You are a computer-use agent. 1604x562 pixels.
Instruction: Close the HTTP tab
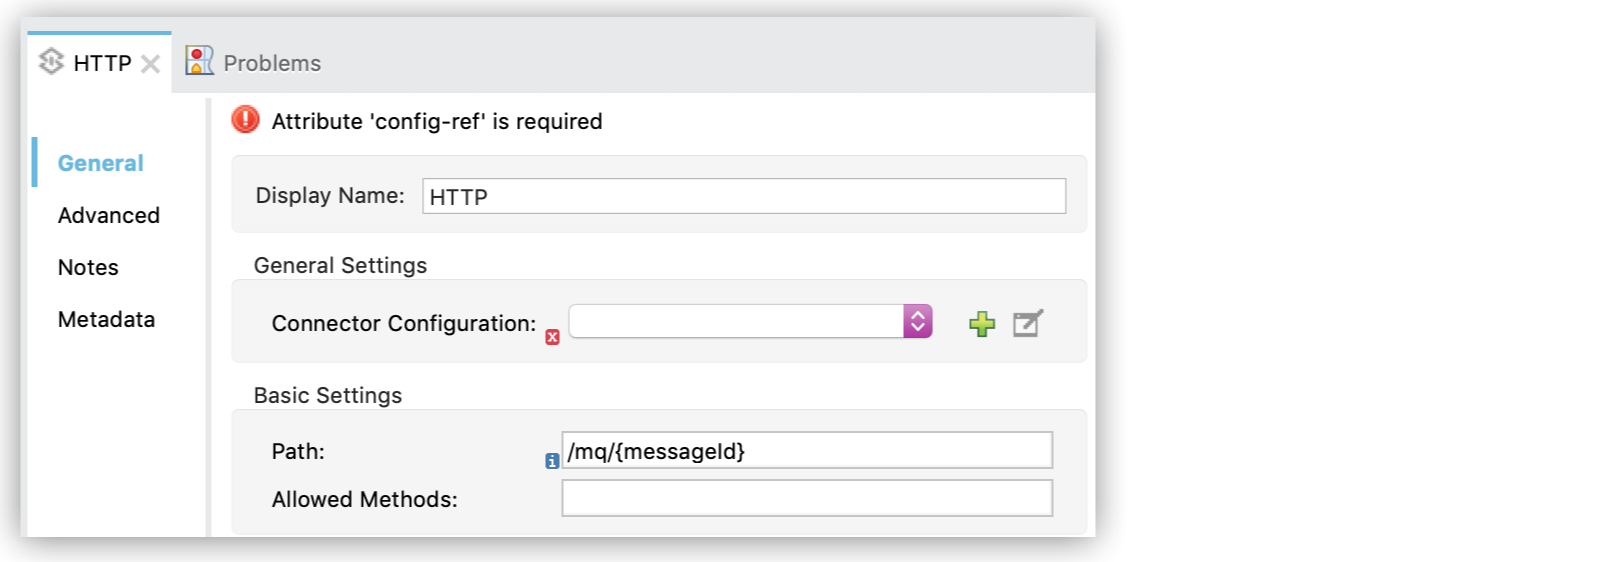150,64
